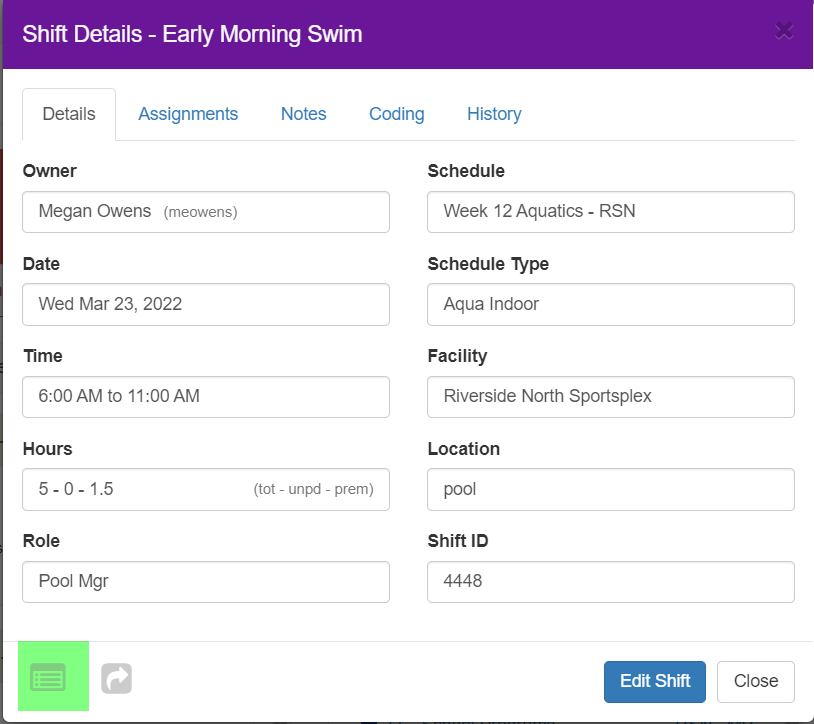Click the Facility field Riverside North Sportsplex
This screenshot has height=724, width=814.
[611, 397]
